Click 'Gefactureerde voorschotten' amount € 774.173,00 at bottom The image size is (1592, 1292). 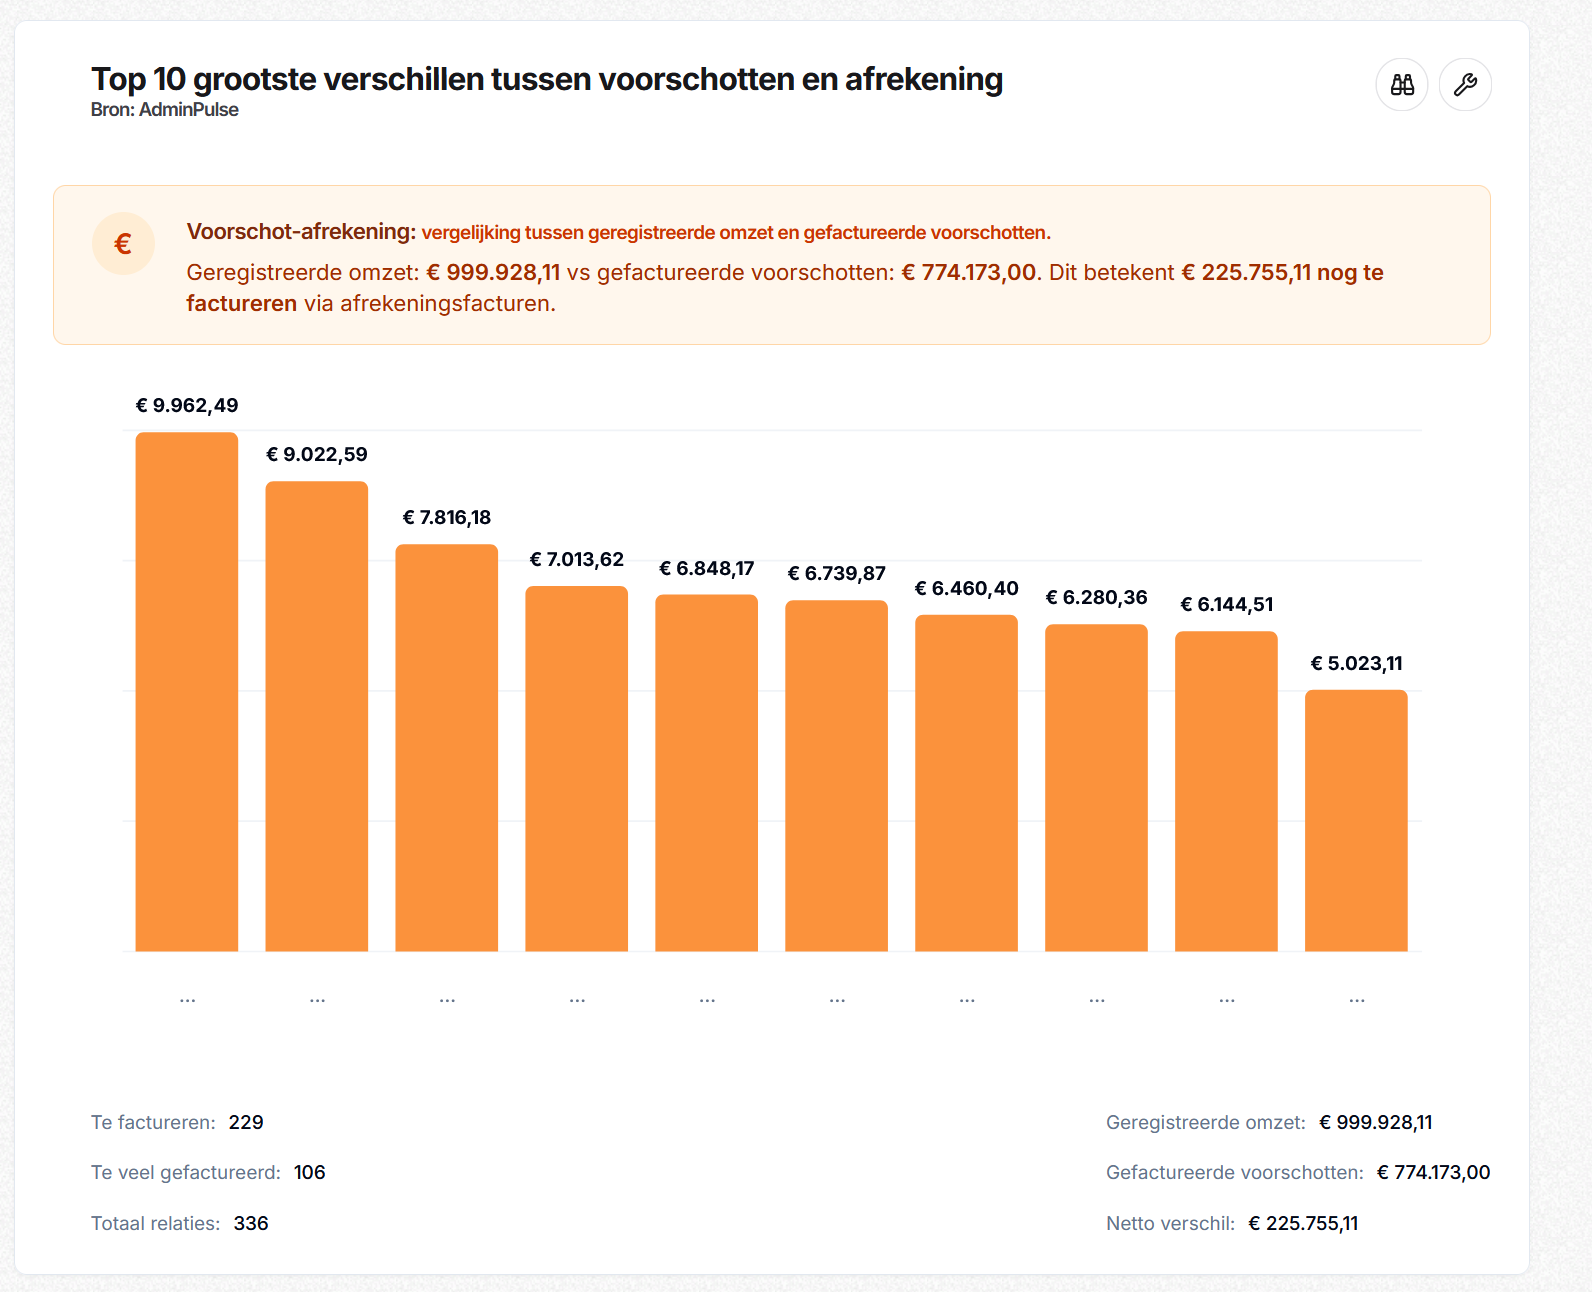[1433, 1172]
